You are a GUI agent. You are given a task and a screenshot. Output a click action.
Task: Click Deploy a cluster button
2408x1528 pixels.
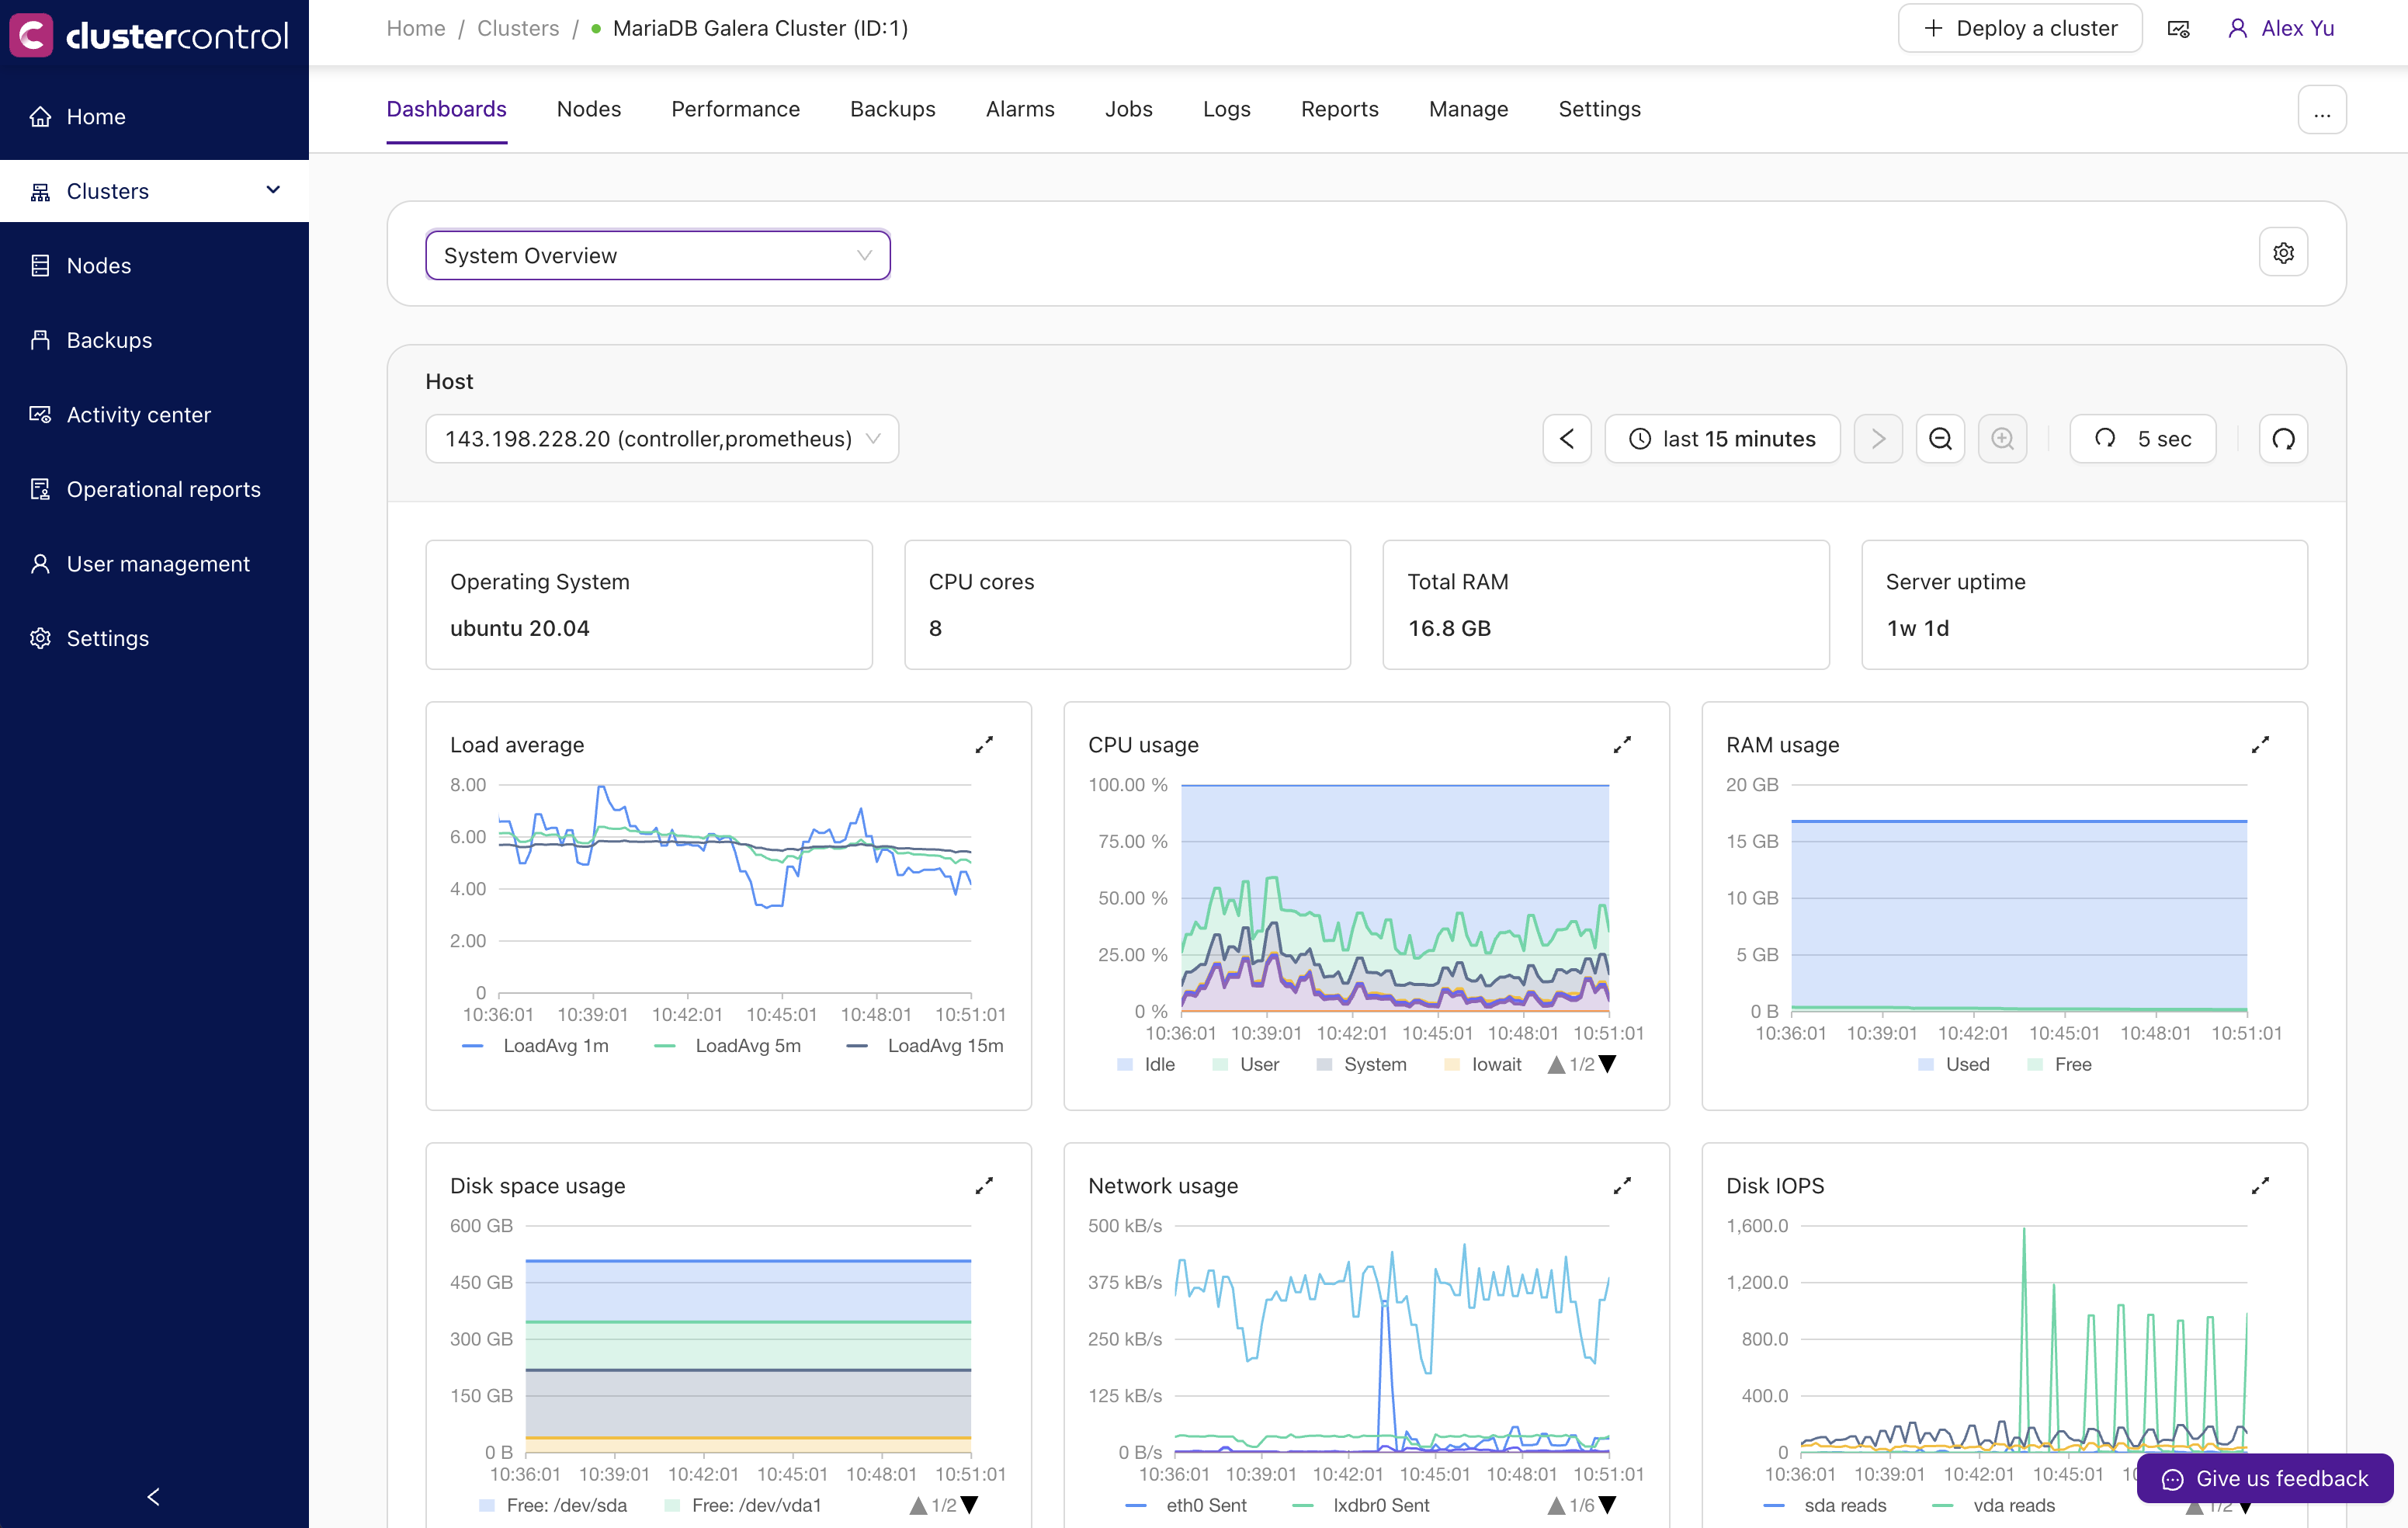2020,29
